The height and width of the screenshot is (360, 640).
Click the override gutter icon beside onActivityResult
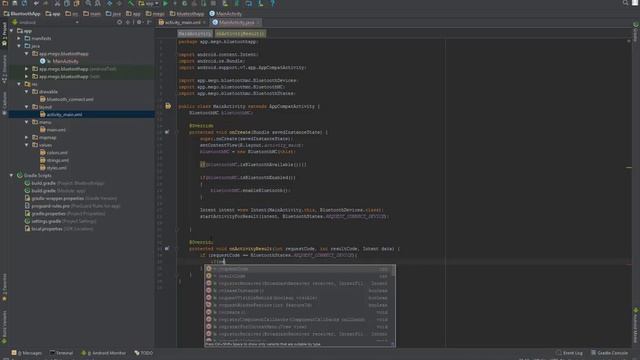[167, 248]
